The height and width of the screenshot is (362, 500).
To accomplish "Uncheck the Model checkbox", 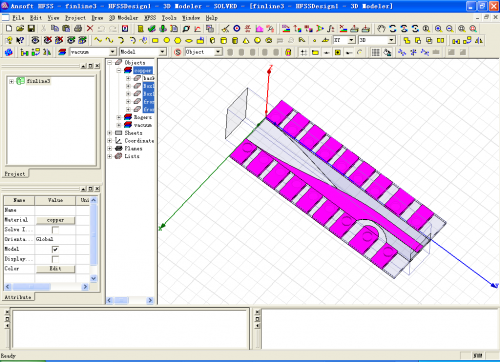I will [x=55, y=249].
